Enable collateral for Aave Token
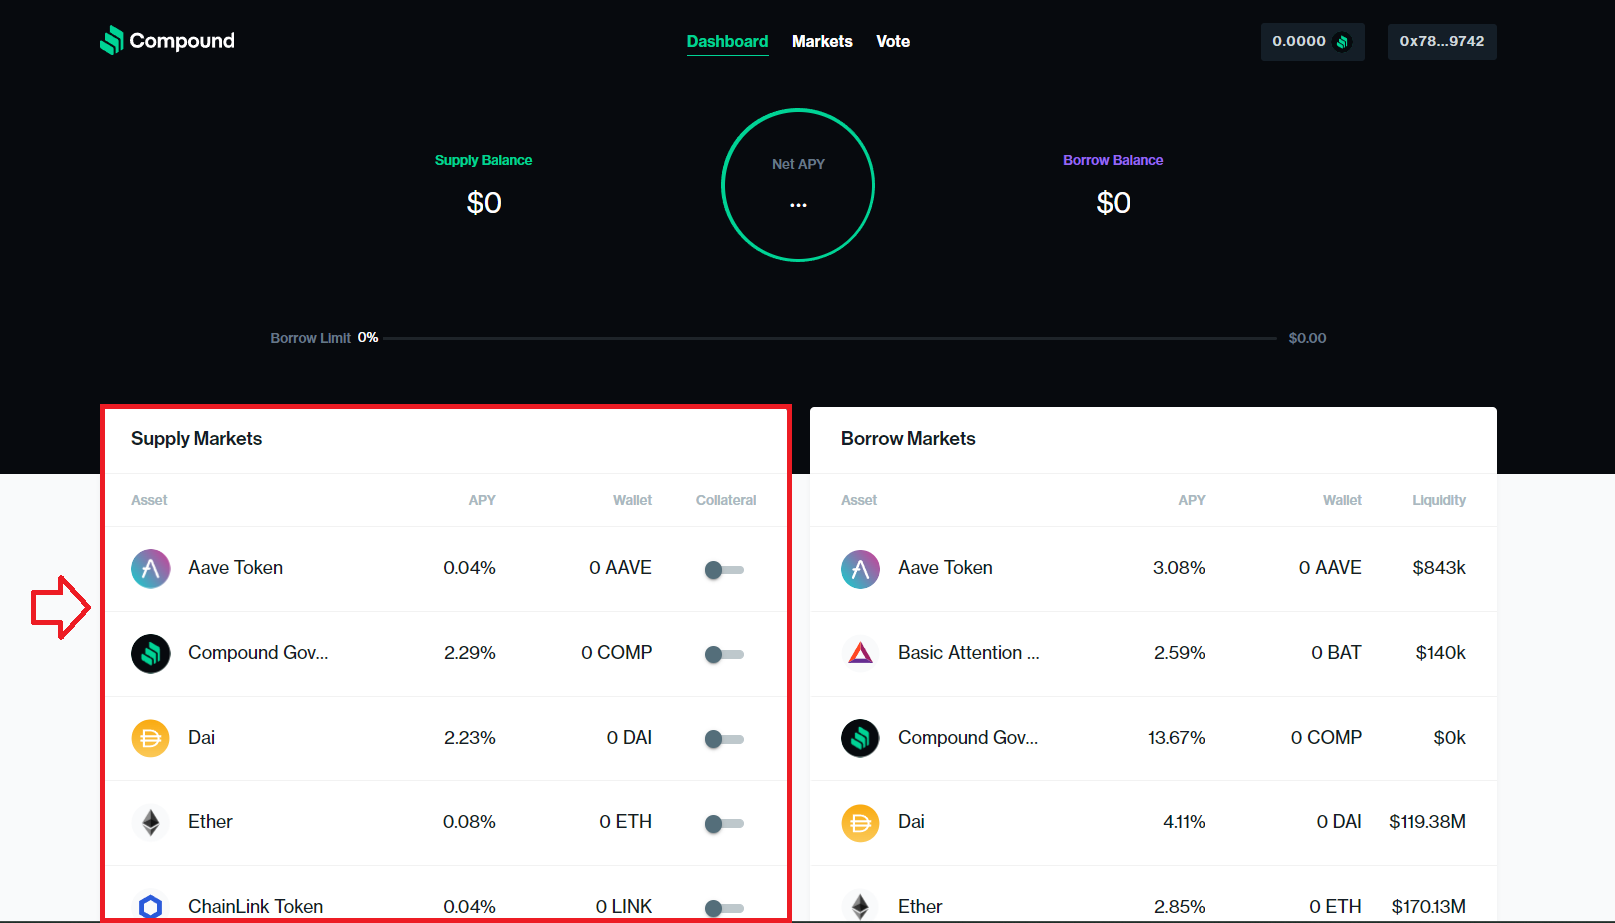1615x923 pixels. [724, 569]
